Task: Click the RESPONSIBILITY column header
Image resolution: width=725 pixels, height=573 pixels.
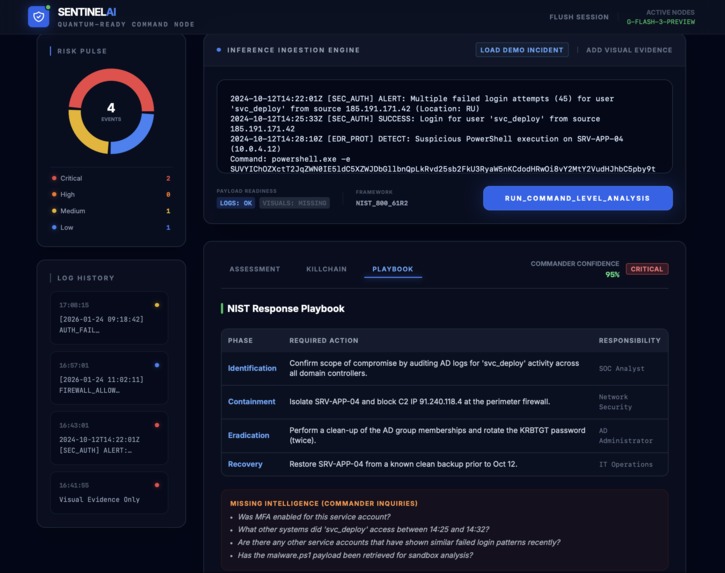Action: [x=629, y=340]
